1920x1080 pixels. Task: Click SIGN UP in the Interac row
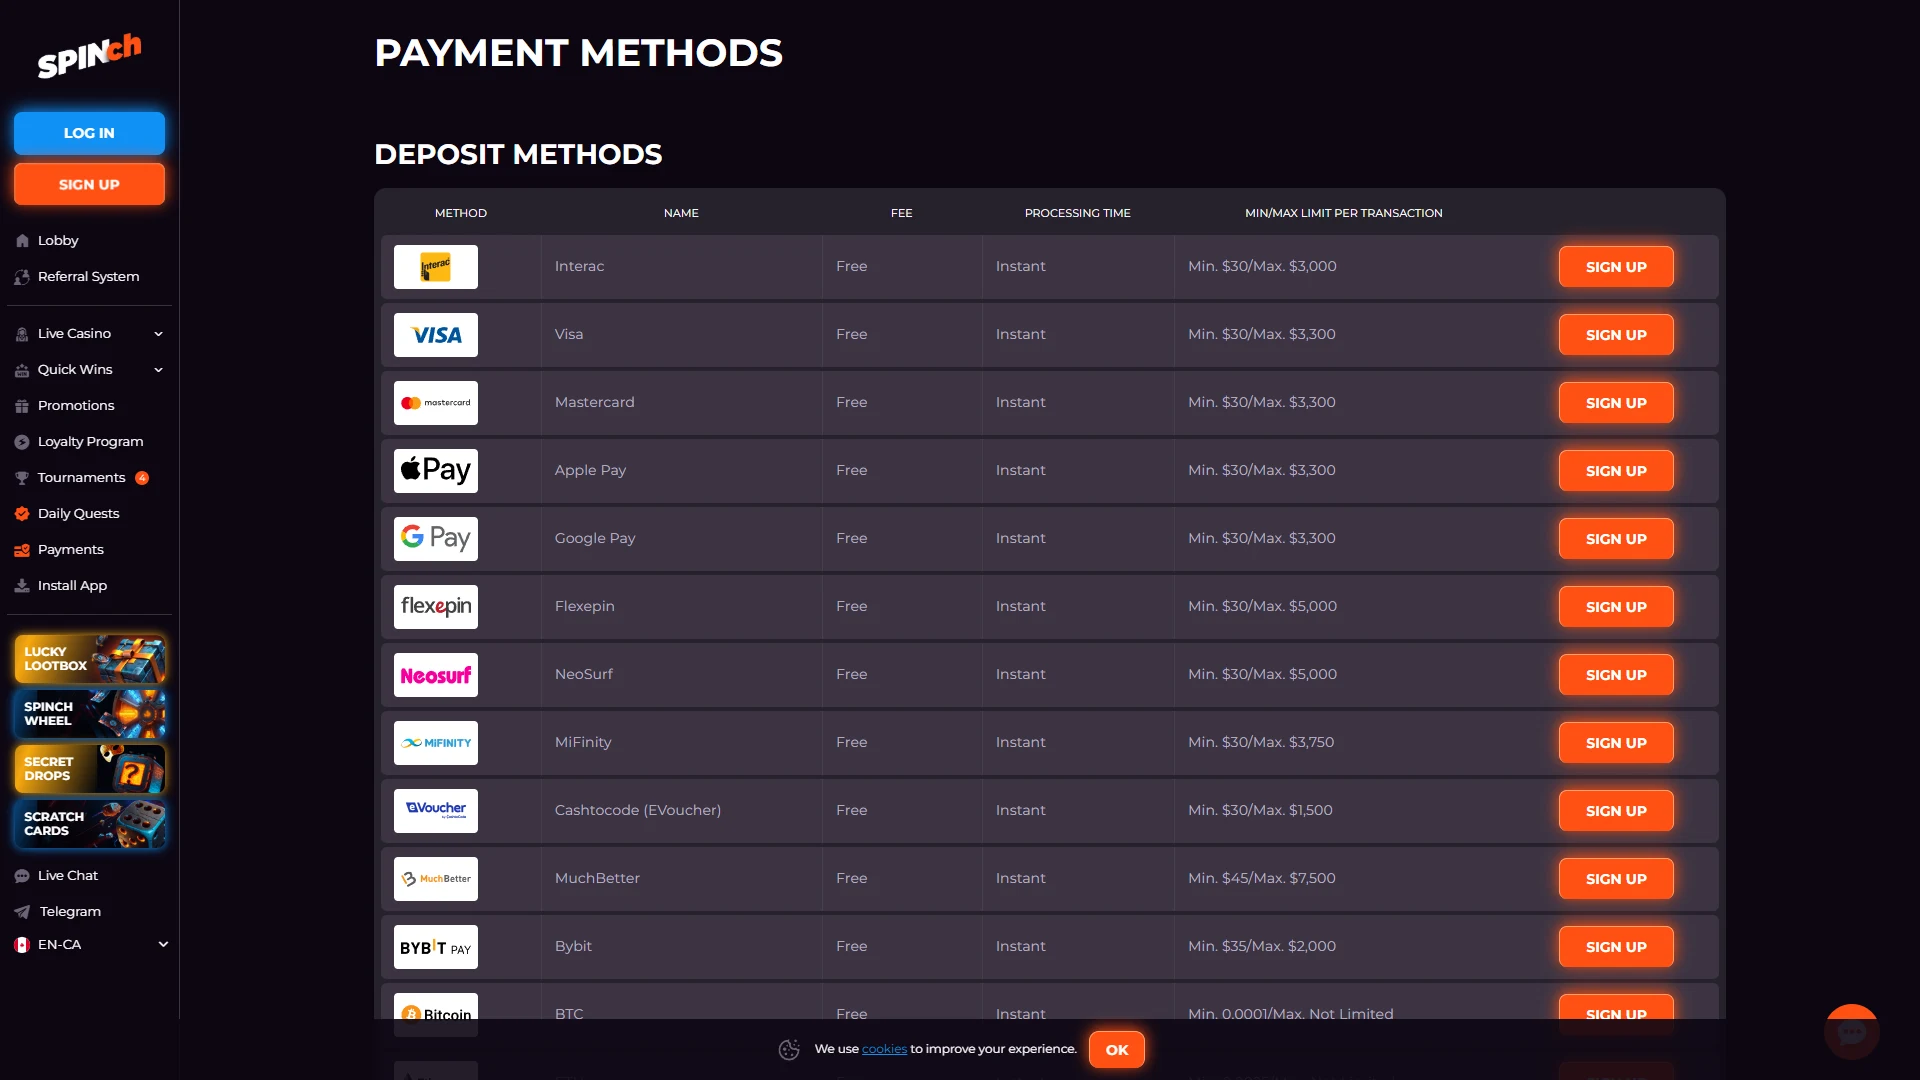(1616, 267)
